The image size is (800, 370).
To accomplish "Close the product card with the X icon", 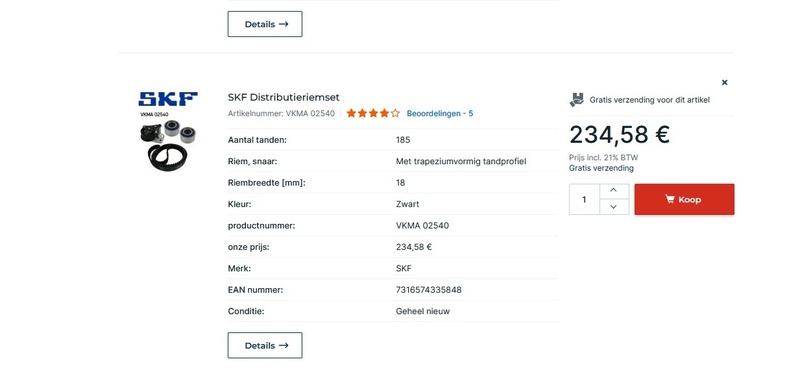I will (x=724, y=82).
